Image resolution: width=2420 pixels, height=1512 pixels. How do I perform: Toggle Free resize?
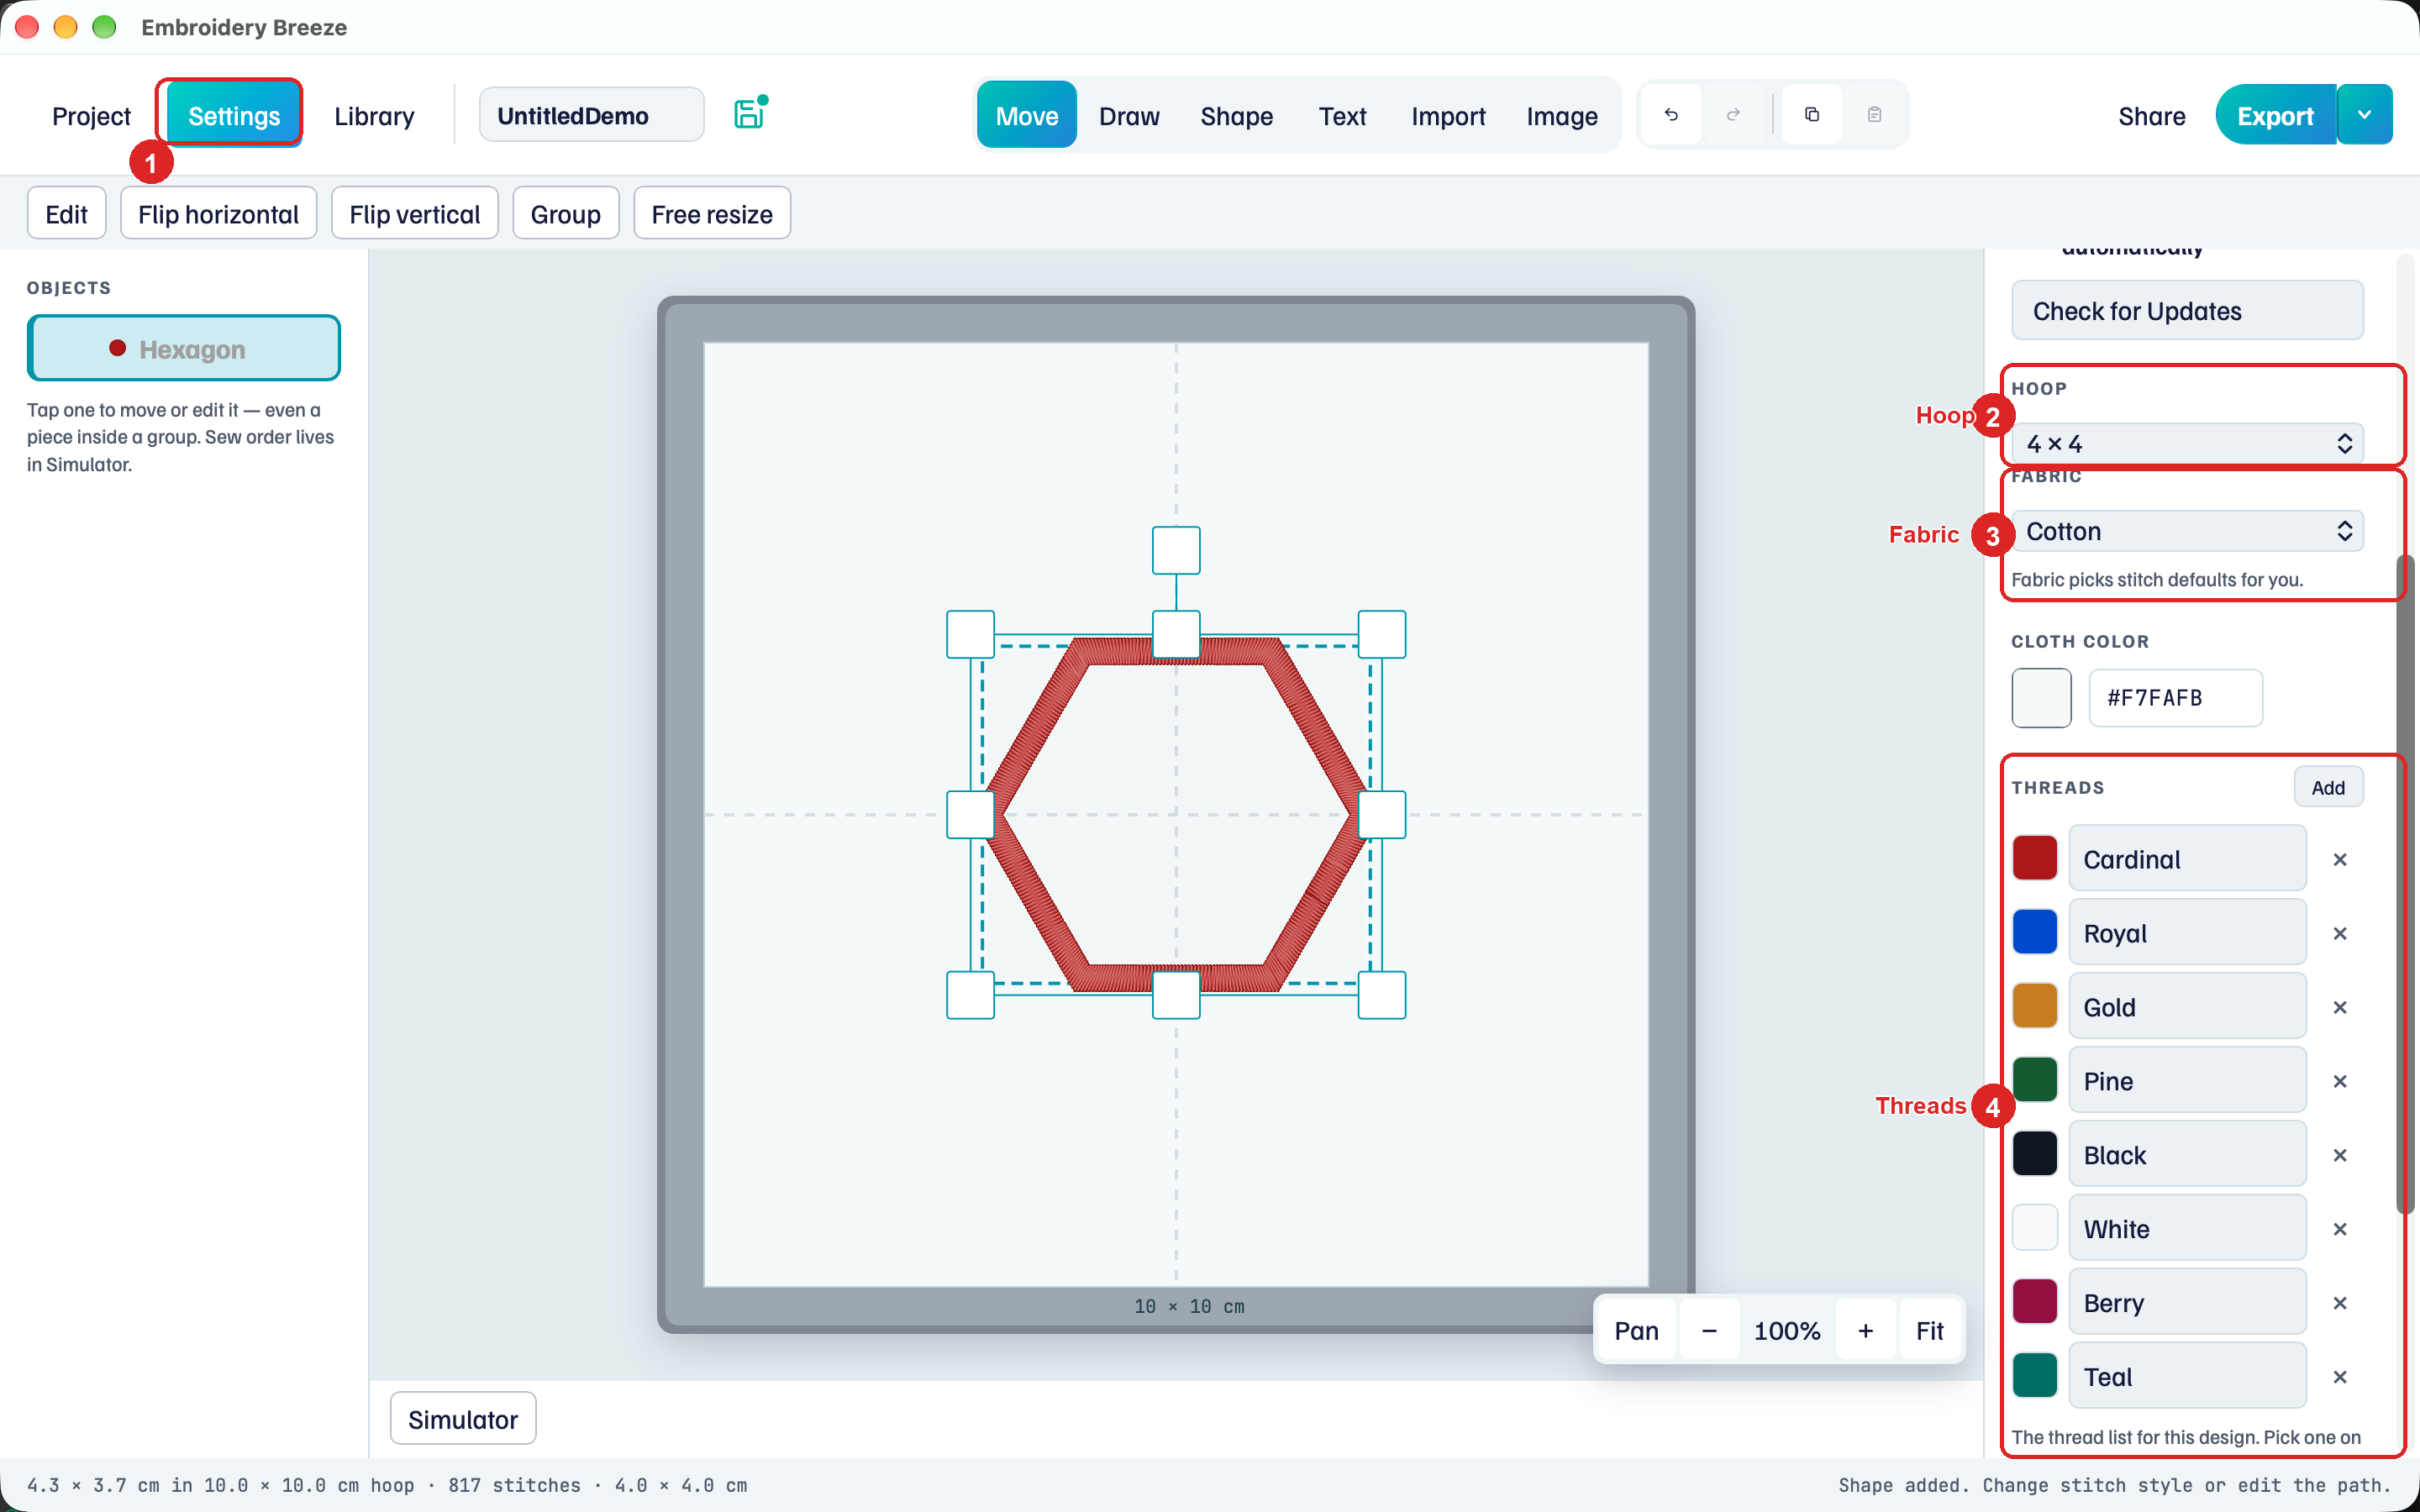click(x=712, y=214)
